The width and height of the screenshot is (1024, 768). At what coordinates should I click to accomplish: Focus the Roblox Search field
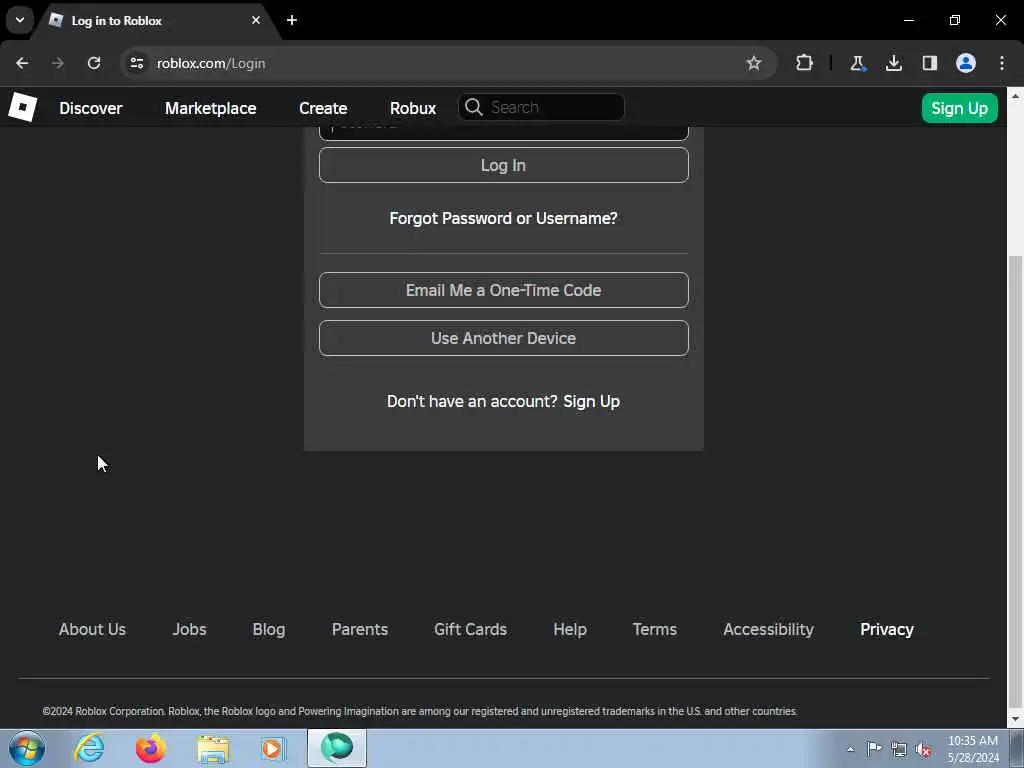[541, 107]
